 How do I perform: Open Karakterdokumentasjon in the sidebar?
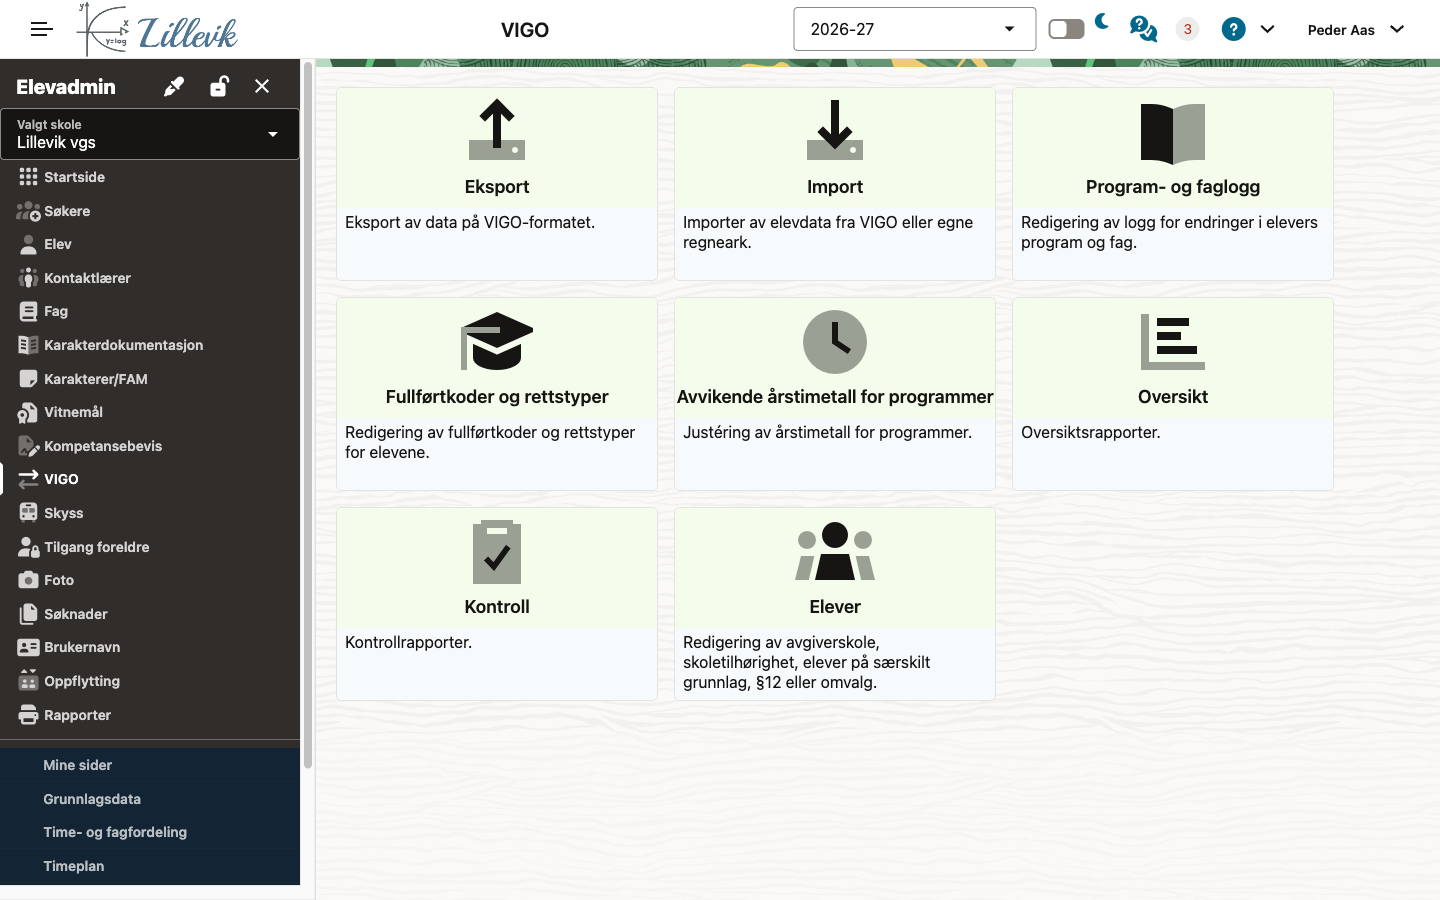coord(150,345)
